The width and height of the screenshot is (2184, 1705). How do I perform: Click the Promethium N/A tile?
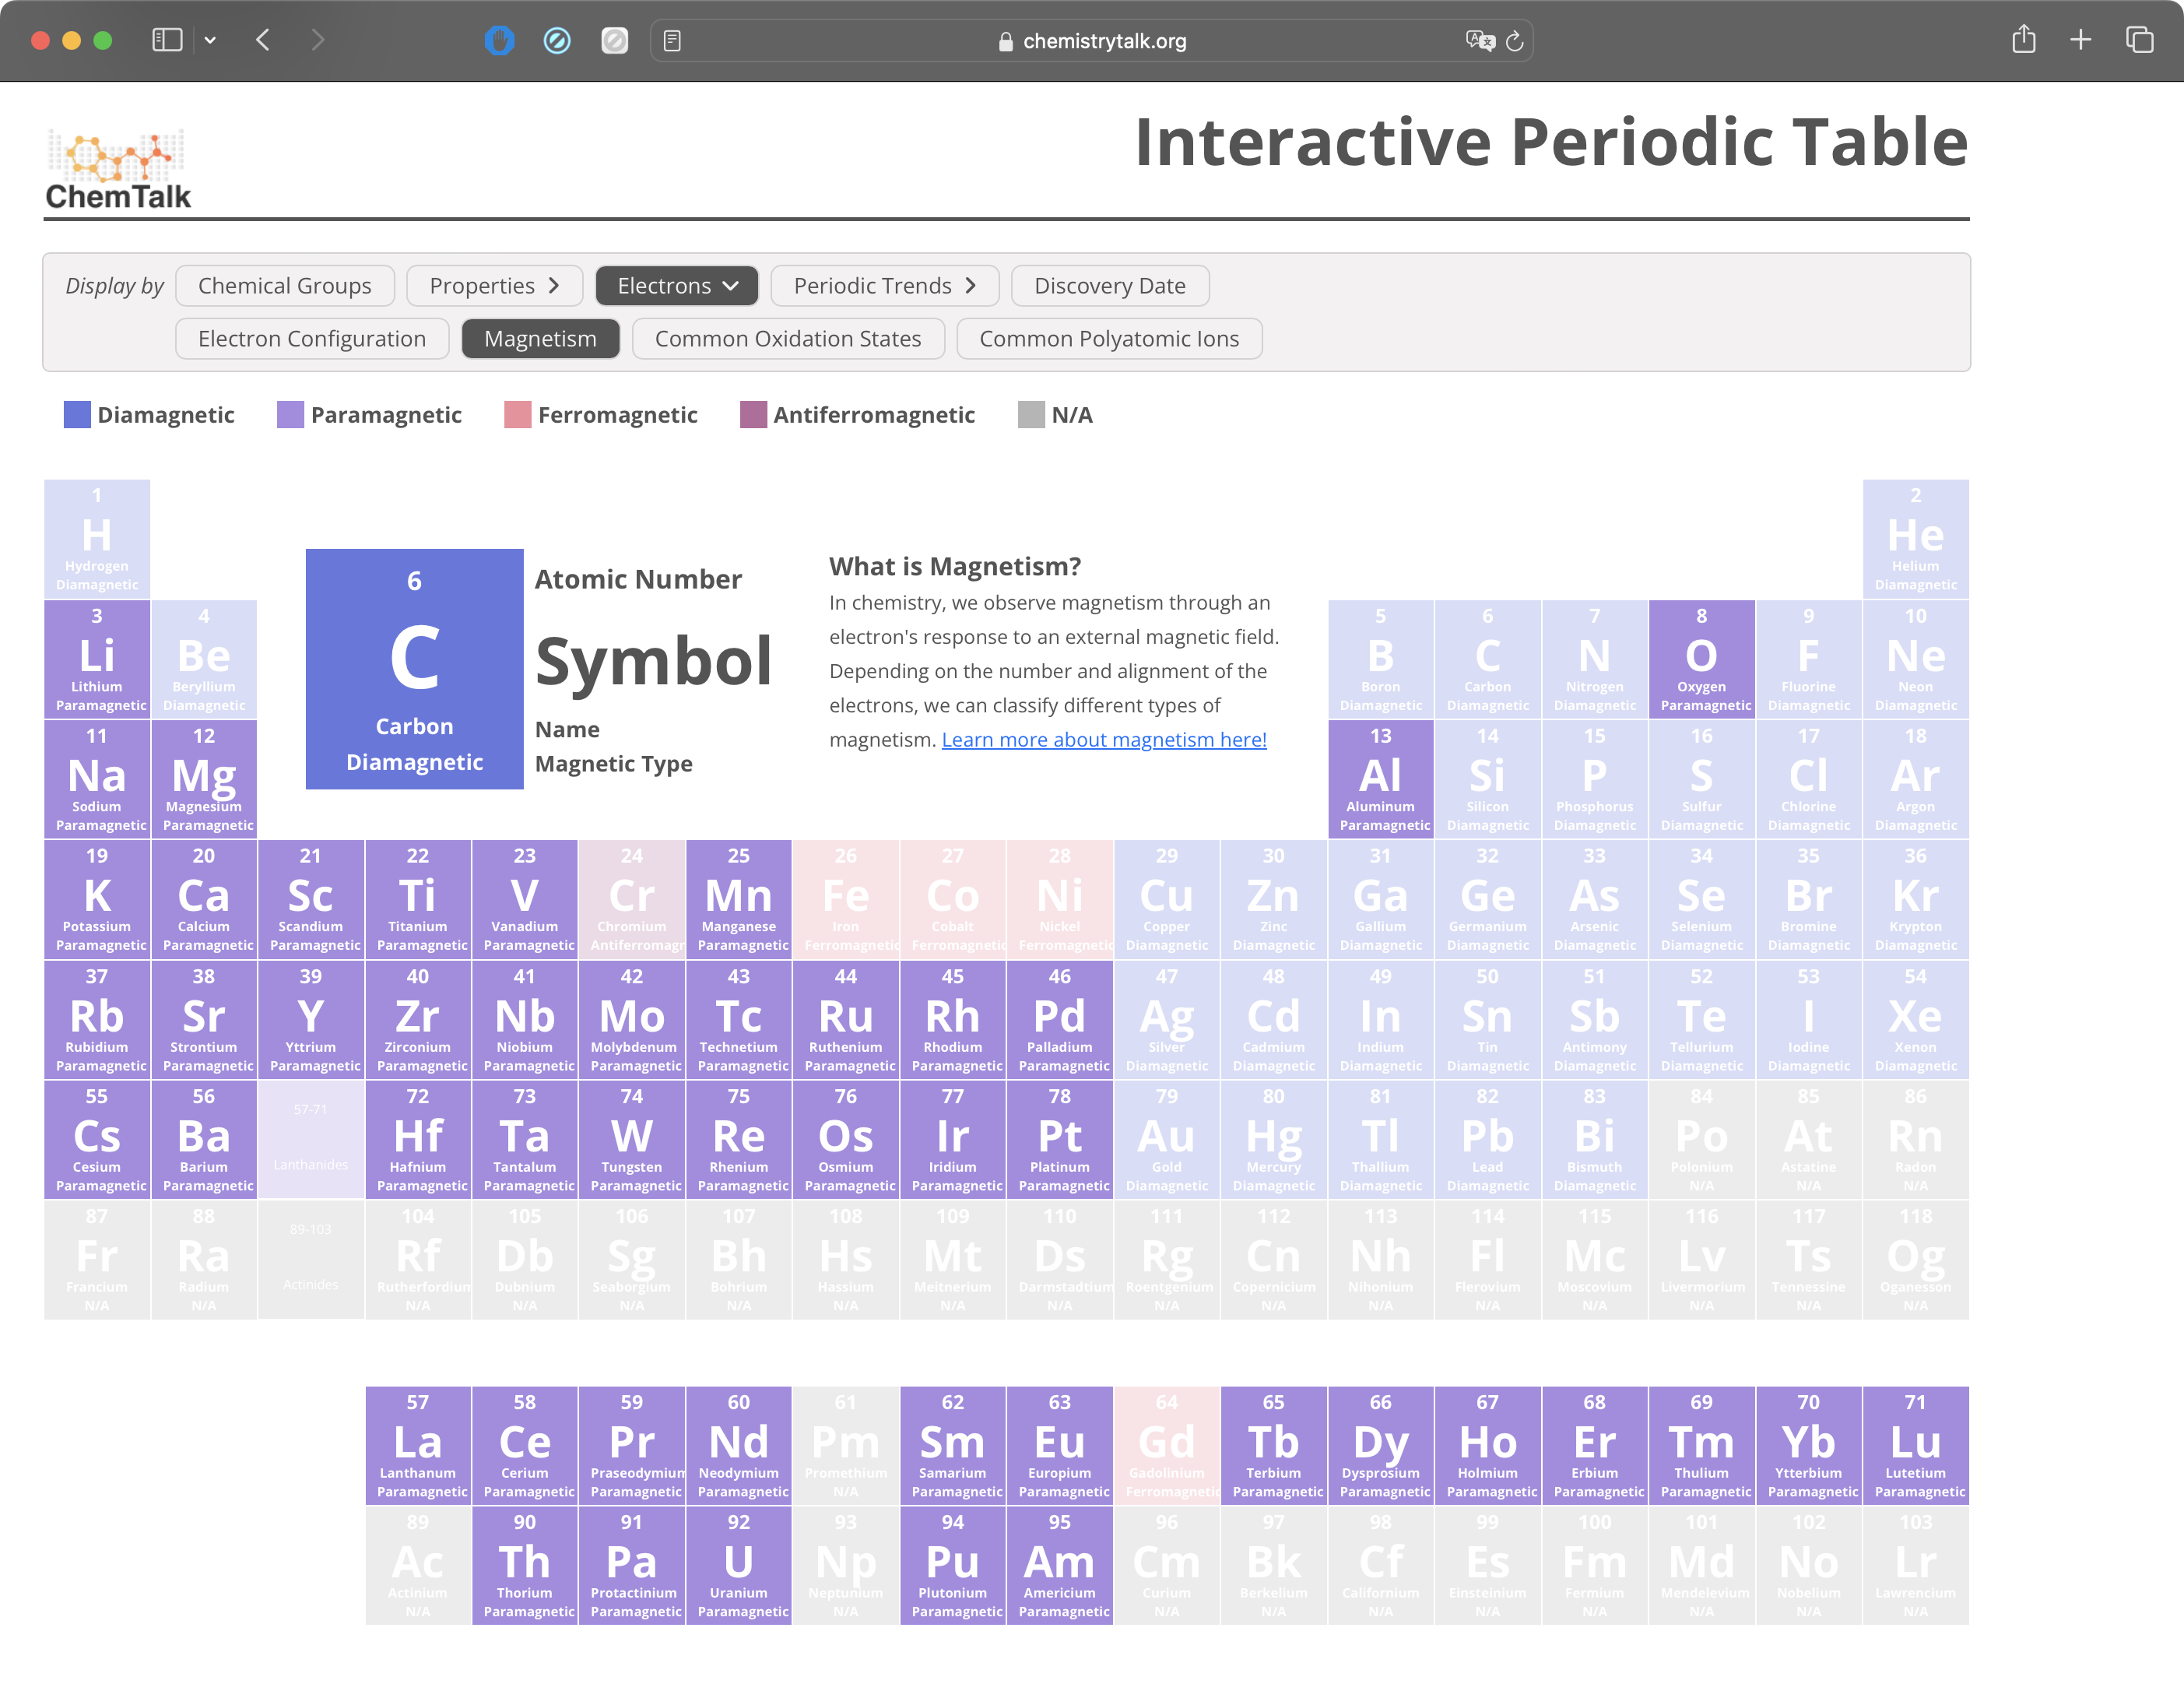click(x=845, y=1445)
